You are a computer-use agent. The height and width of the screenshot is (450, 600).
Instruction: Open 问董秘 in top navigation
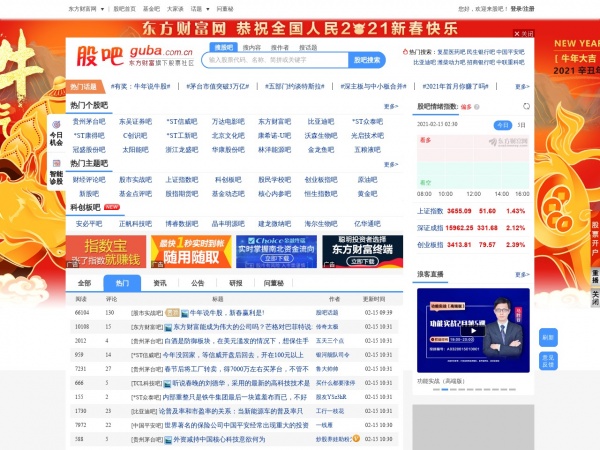(225, 9)
